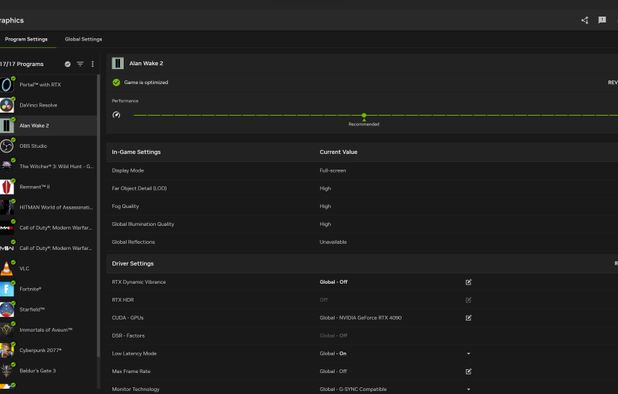Select Remnant II icon
This screenshot has width=618, height=394.
click(6, 187)
